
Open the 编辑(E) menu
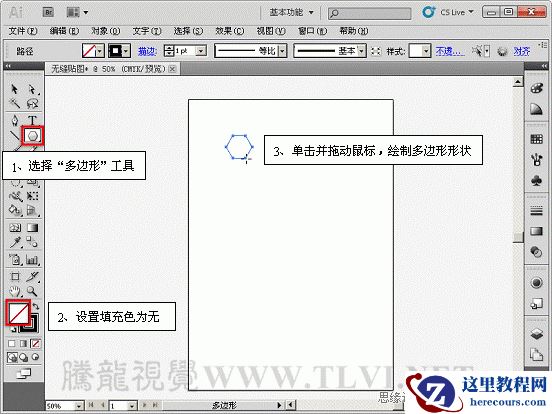click(64, 31)
